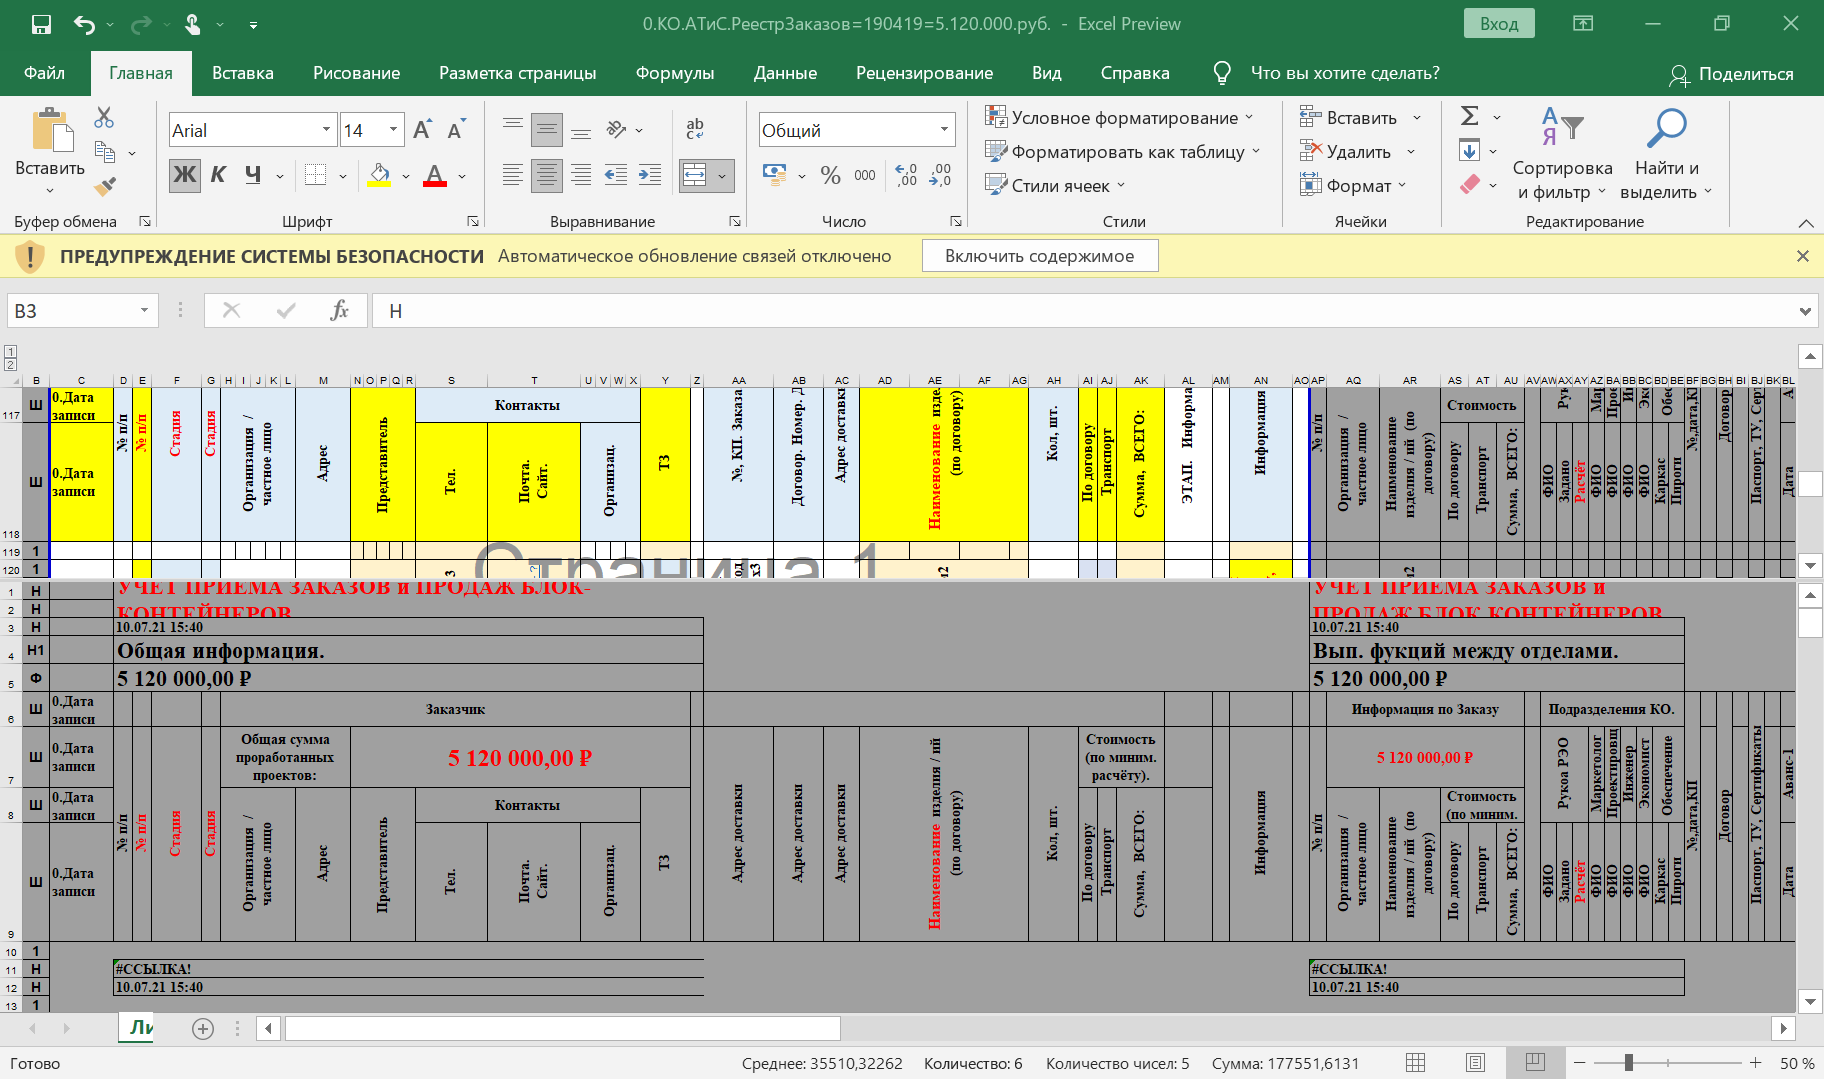
Task: Click the Cut scissors icon
Action: point(104,117)
